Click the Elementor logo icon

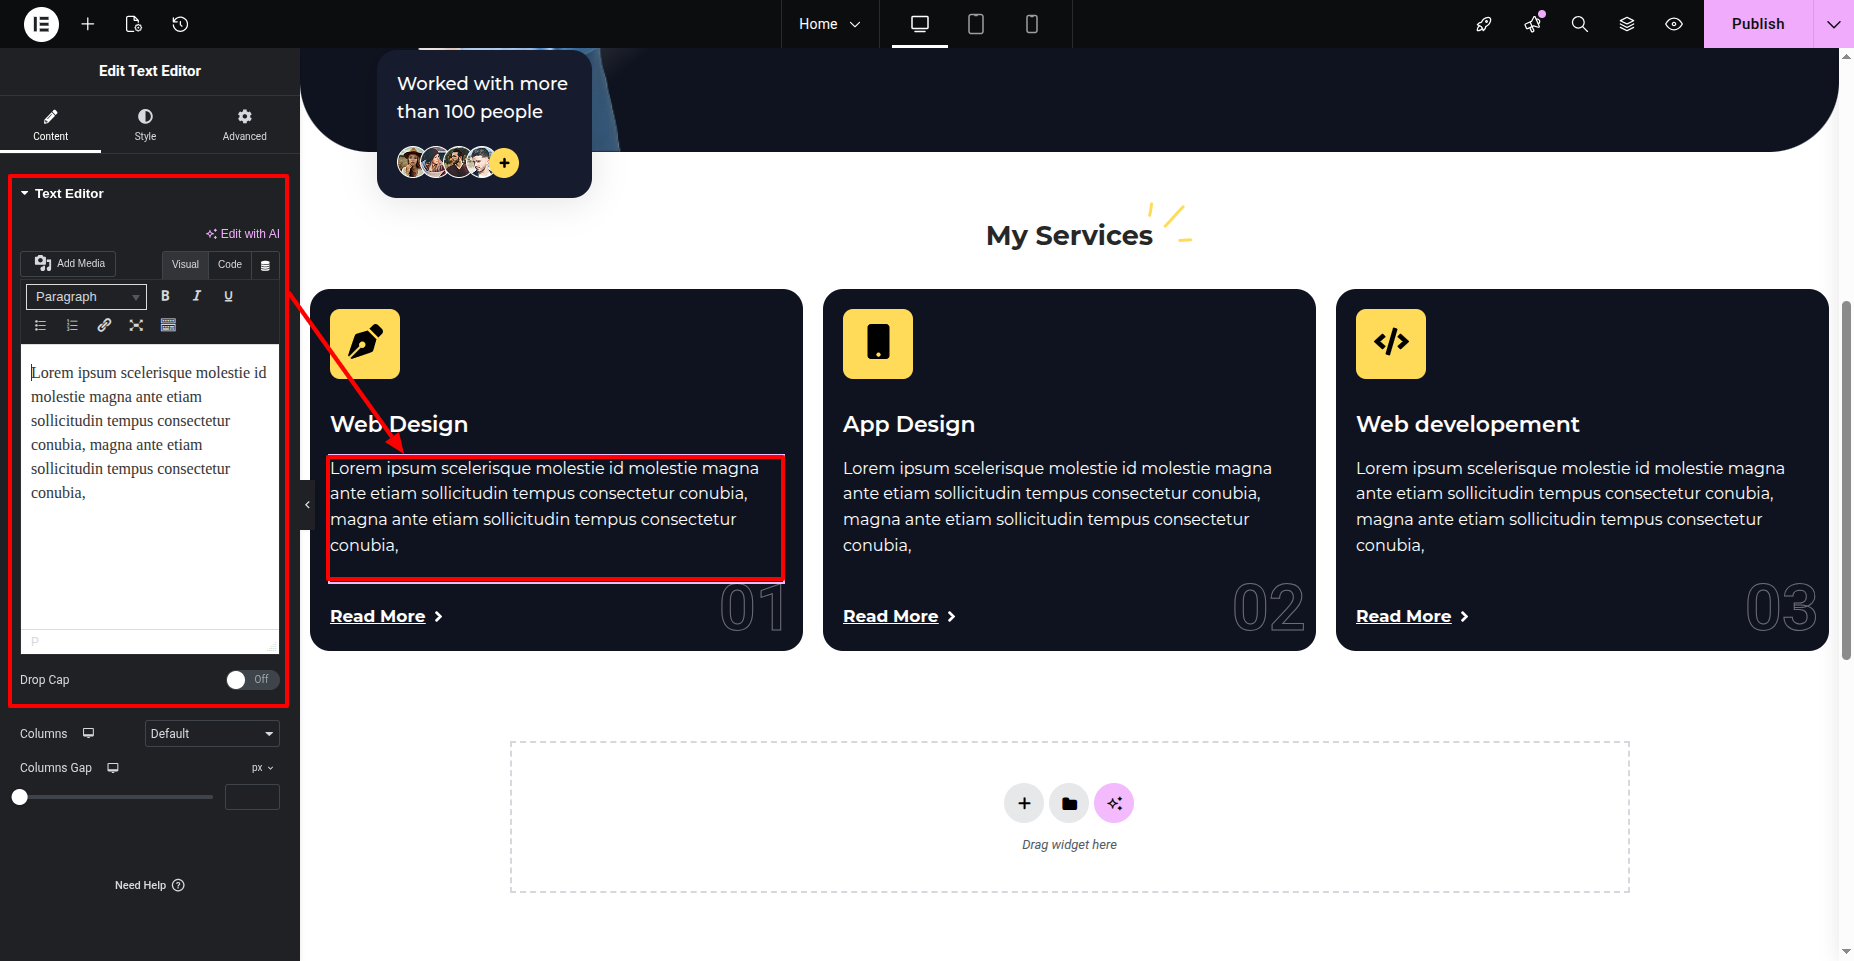point(41,24)
